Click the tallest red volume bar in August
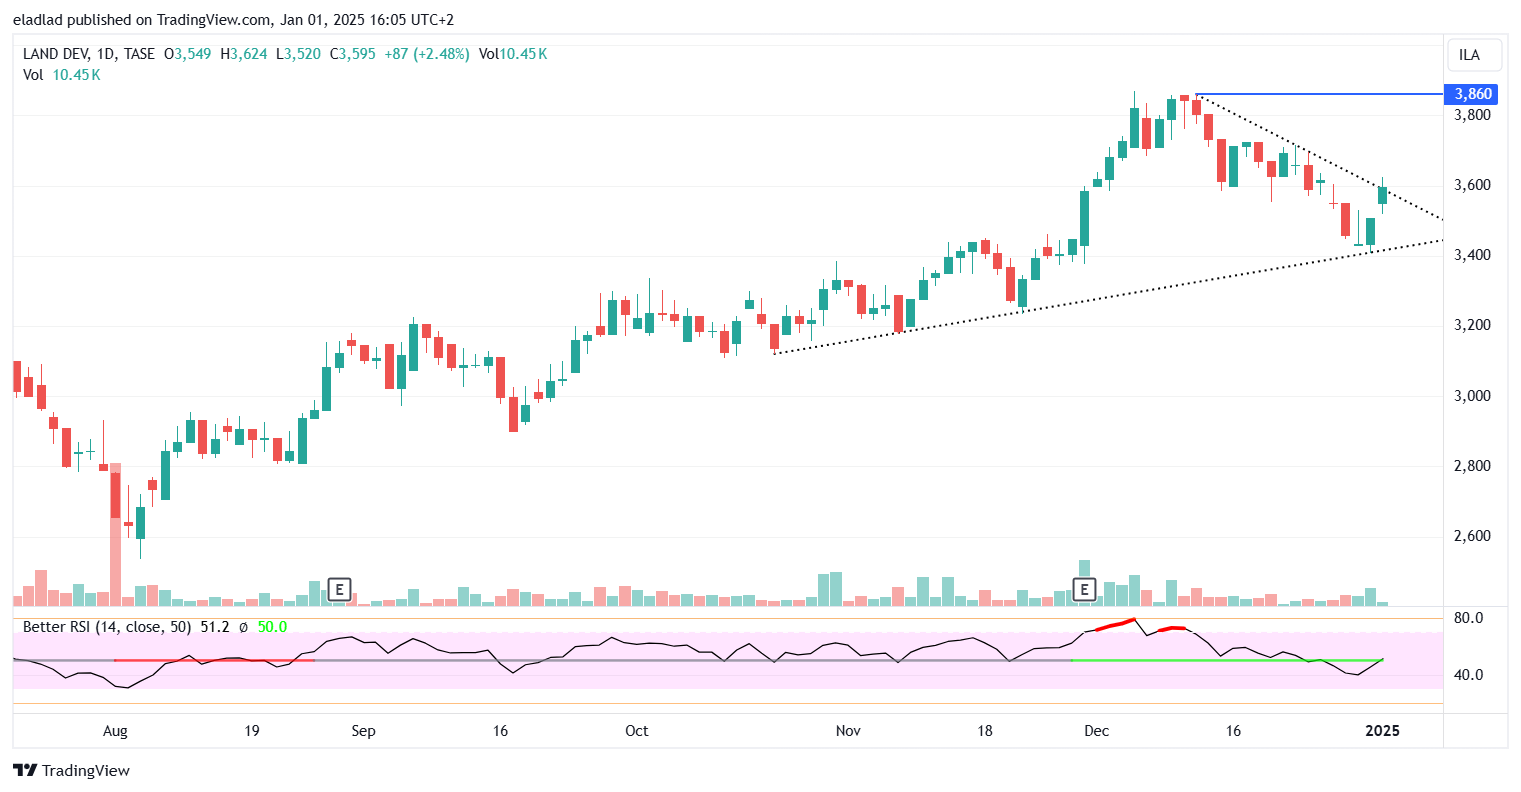 tap(115, 535)
